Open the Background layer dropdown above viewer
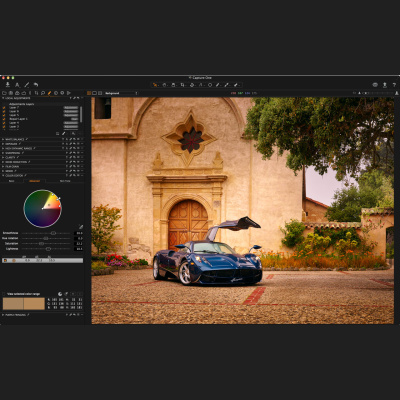Screen dimensions: 400x400 coord(120,93)
